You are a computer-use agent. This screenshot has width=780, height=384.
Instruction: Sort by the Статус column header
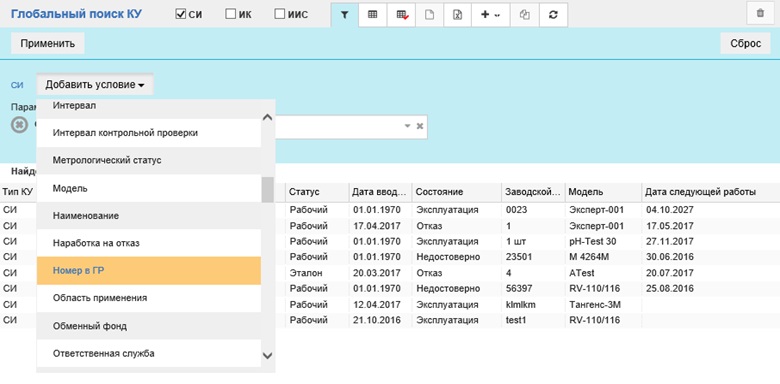(317, 192)
